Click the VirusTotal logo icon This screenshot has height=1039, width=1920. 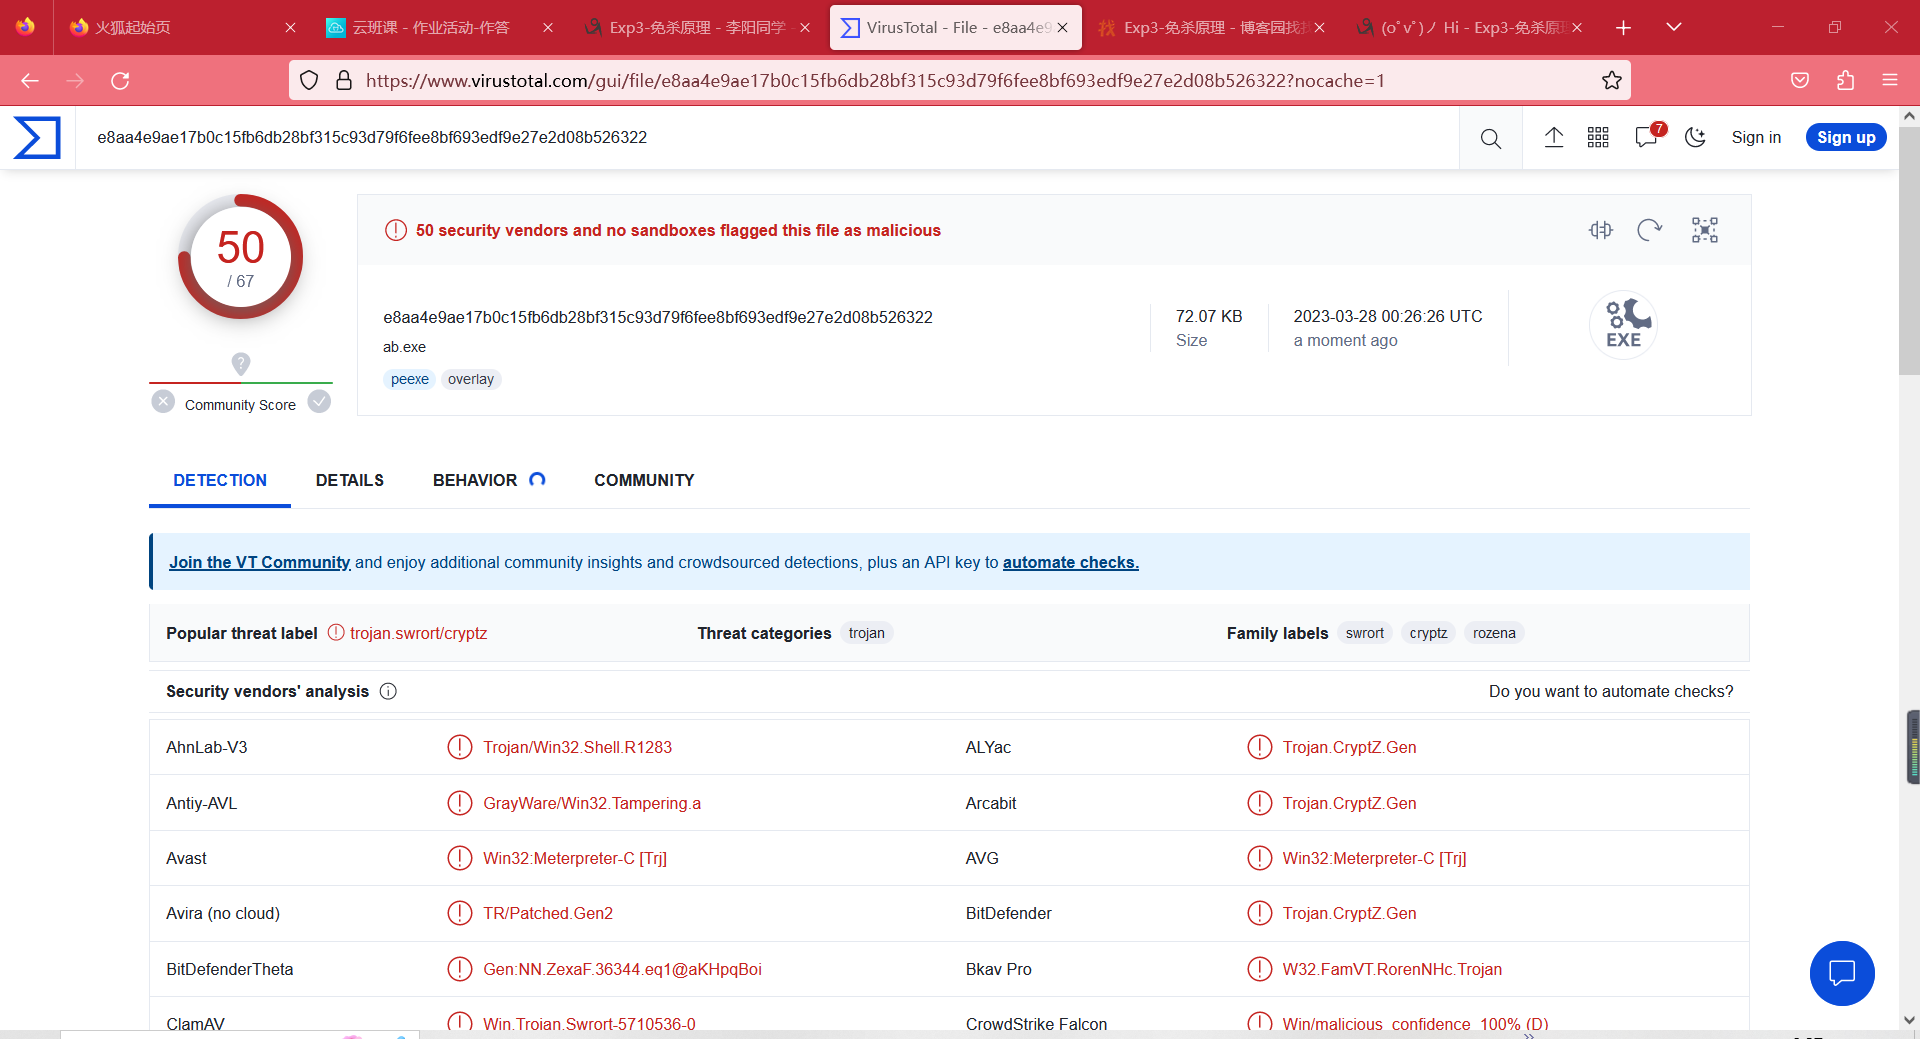(x=37, y=137)
